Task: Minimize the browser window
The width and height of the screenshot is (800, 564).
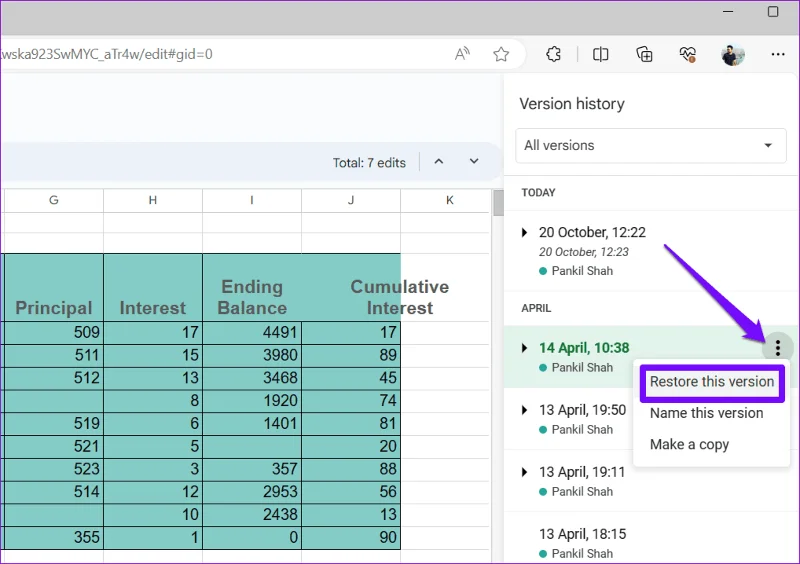Action: click(728, 11)
